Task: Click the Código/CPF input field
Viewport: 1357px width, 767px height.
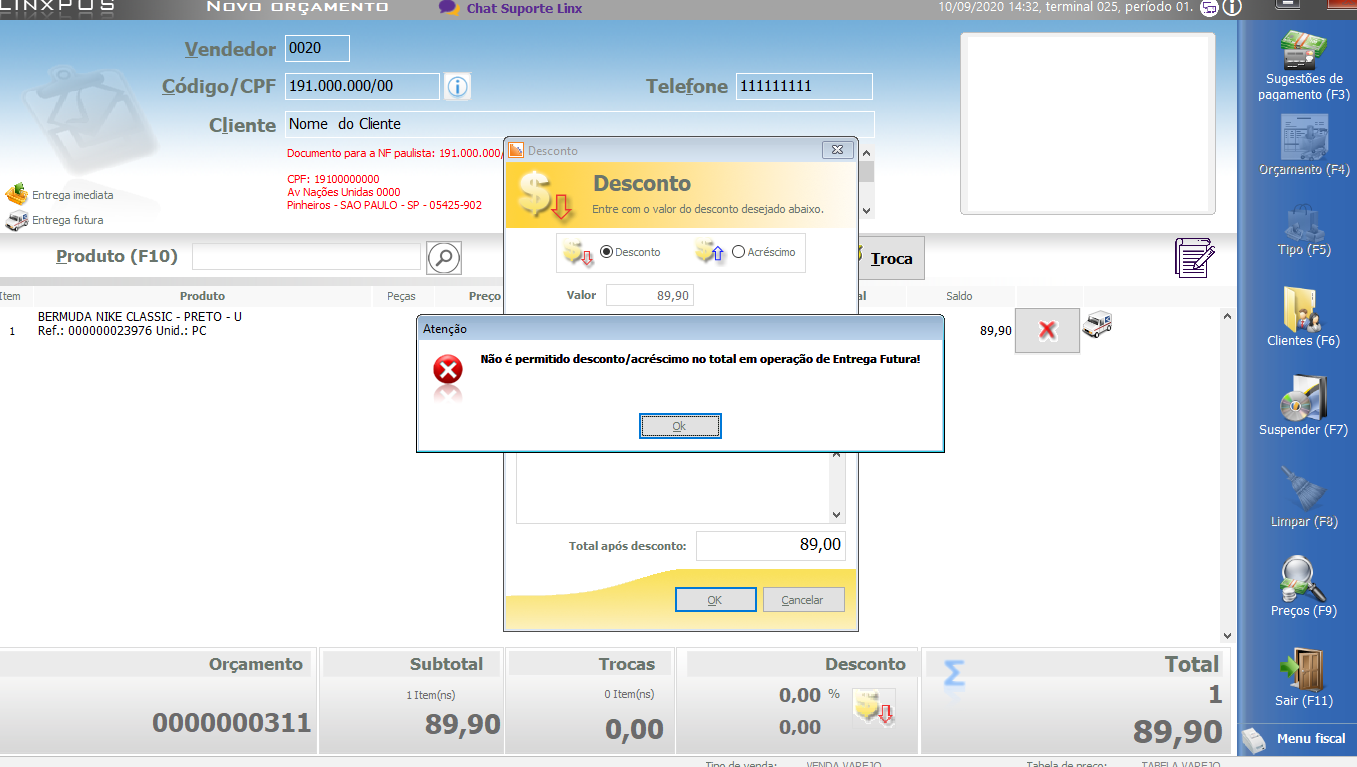Action: click(362, 86)
